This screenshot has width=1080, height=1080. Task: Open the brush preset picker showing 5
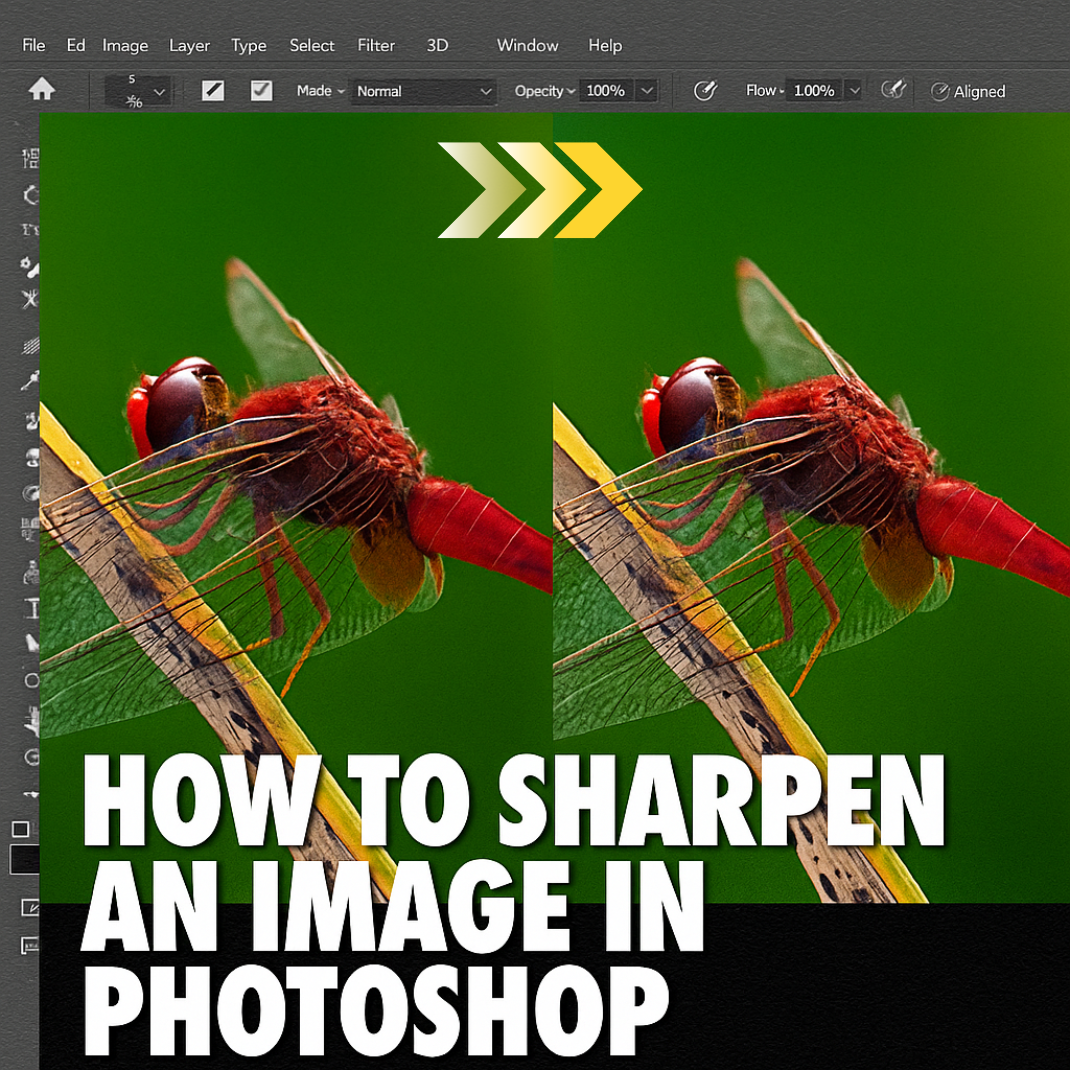click(x=138, y=90)
